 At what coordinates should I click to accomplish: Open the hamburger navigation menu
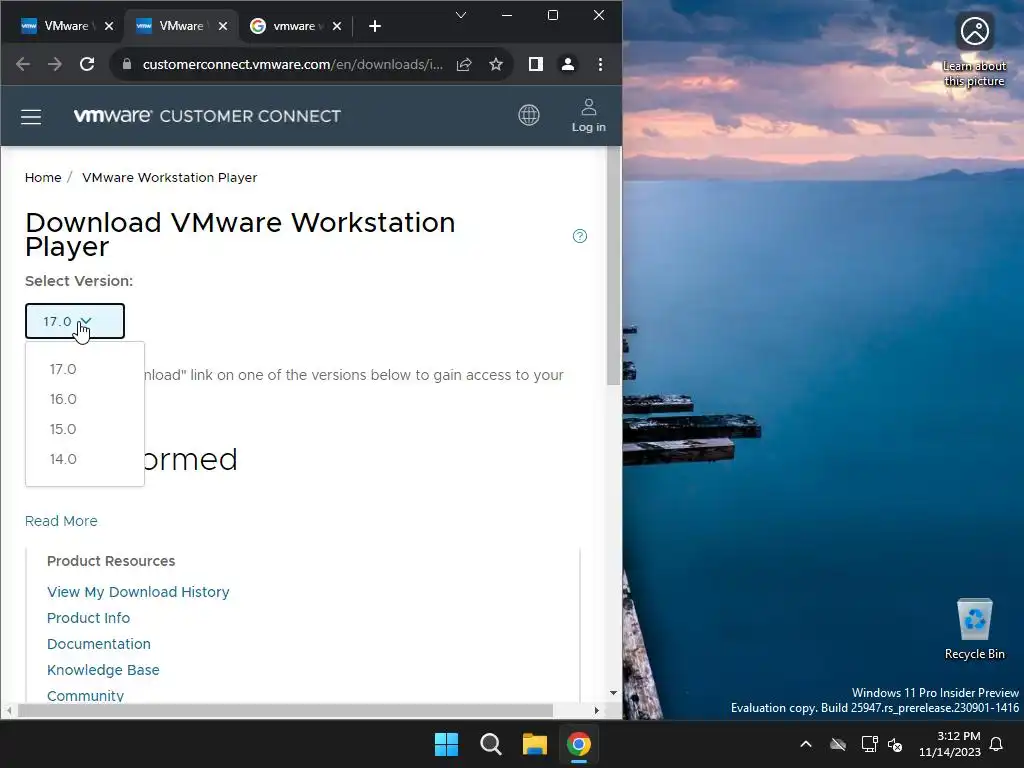[31, 117]
